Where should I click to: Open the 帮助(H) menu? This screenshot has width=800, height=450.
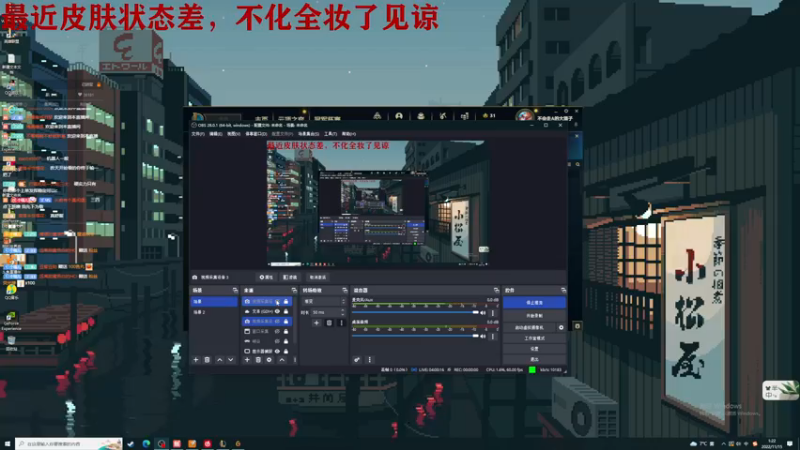pos(349,134)
